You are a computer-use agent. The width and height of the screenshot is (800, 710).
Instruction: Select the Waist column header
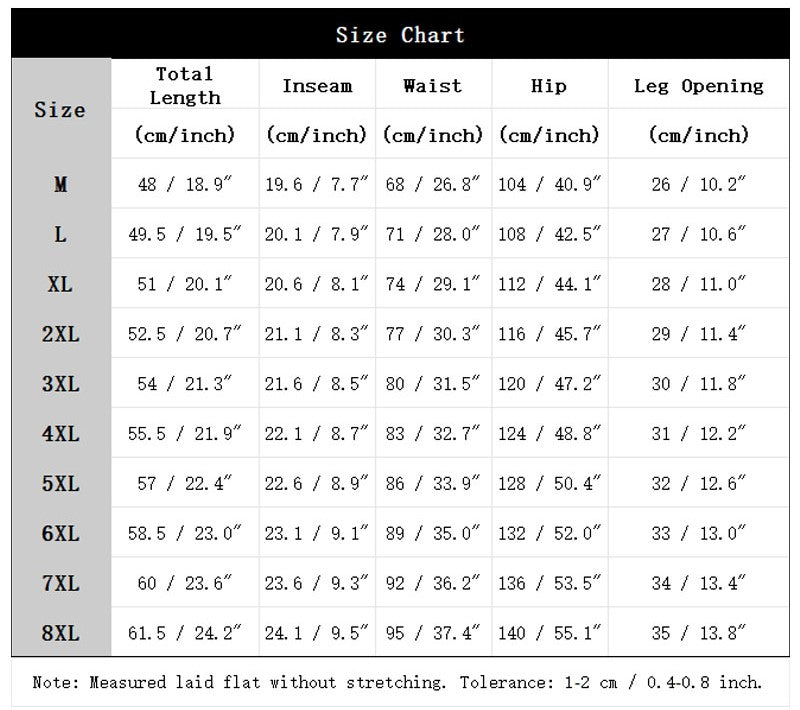(x=433, y=86)
